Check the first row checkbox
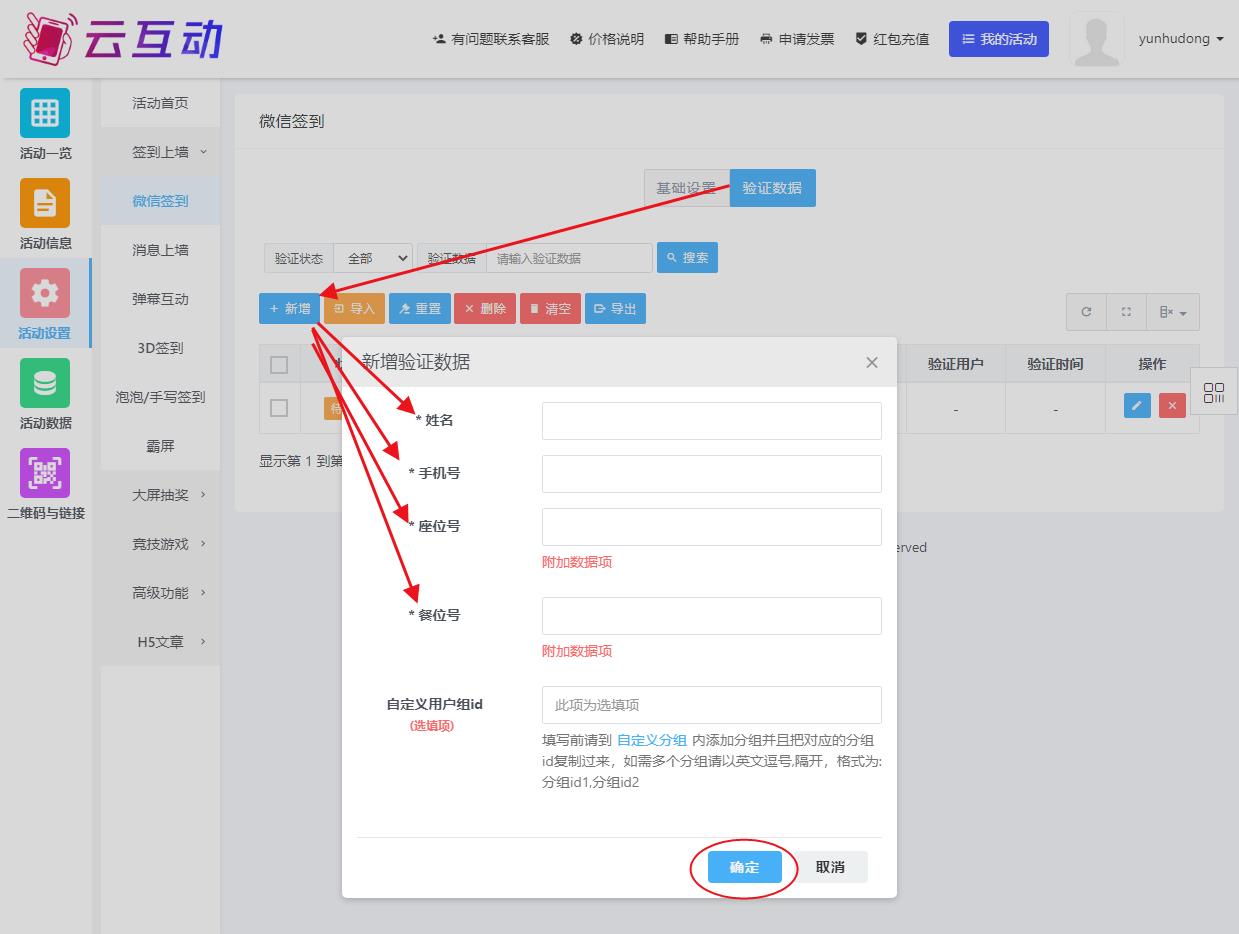The height and width of the screenshot is (934, 1239). click(279, 408)
